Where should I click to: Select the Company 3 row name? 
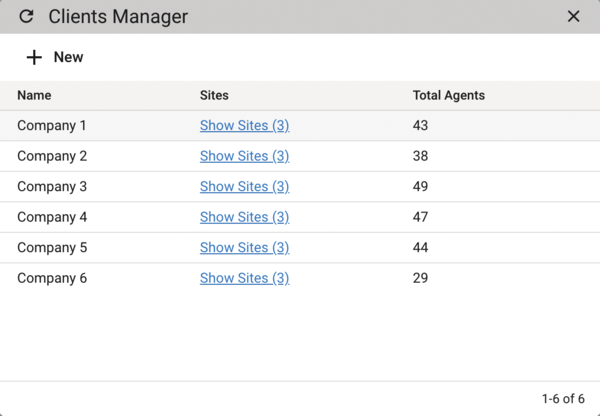point(52,187)
